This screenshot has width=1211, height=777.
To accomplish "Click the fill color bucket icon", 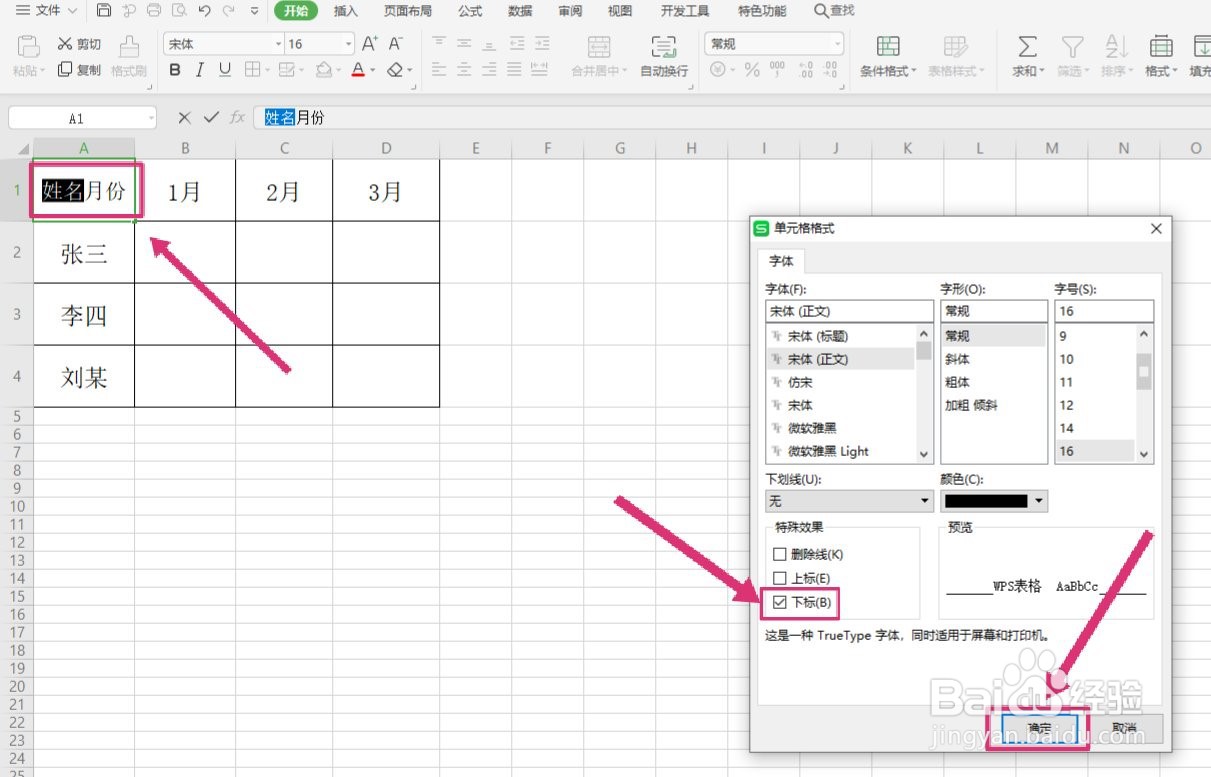I will [x=323, y=70].
